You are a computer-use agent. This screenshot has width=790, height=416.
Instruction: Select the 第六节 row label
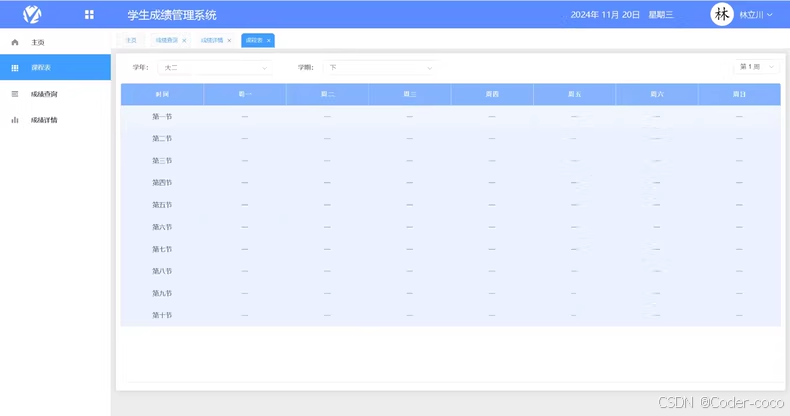(x=162, y=227)
